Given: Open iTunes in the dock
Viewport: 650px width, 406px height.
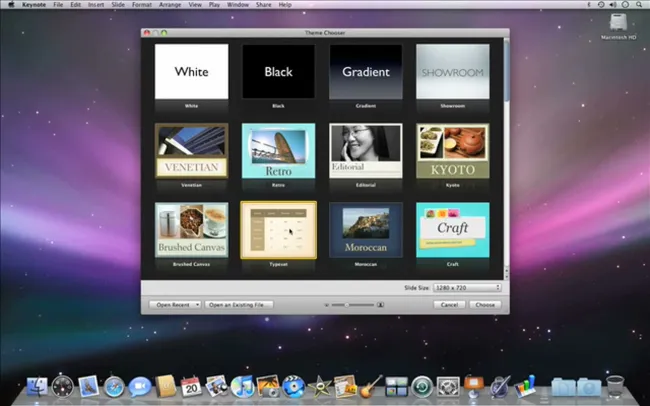Looking at the screenshot, I should click(242, 387).
